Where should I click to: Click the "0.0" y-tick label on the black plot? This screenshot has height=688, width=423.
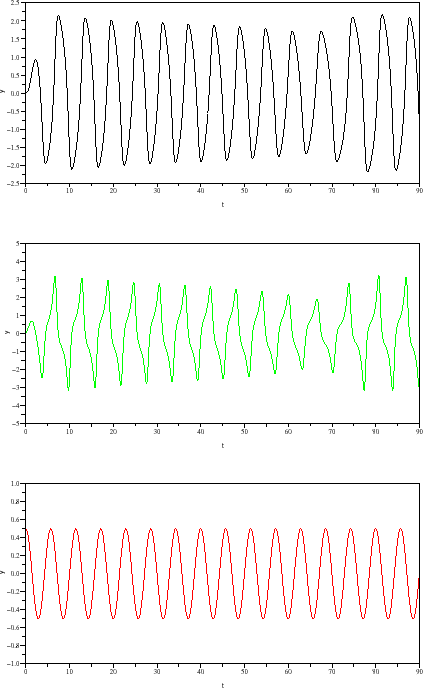(x=15, y=93)
